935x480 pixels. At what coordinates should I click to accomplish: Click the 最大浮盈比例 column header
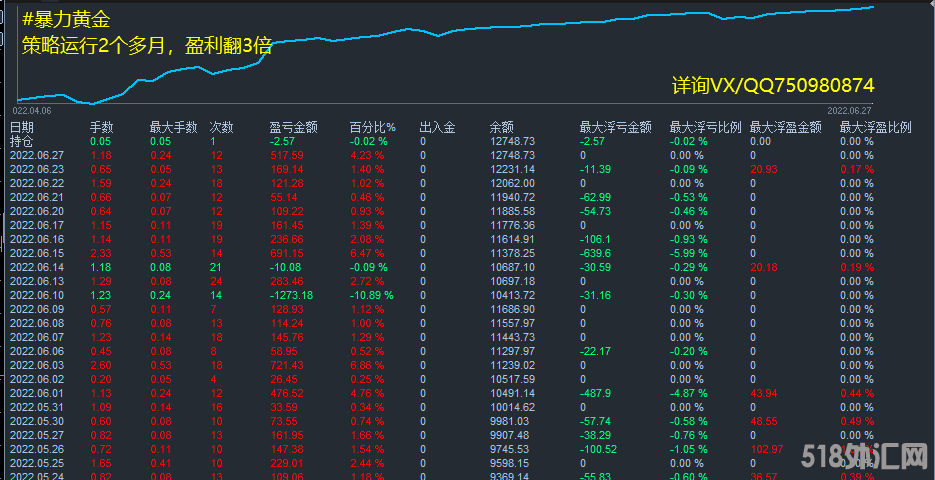pyautogui.click(x=875, y=128)
